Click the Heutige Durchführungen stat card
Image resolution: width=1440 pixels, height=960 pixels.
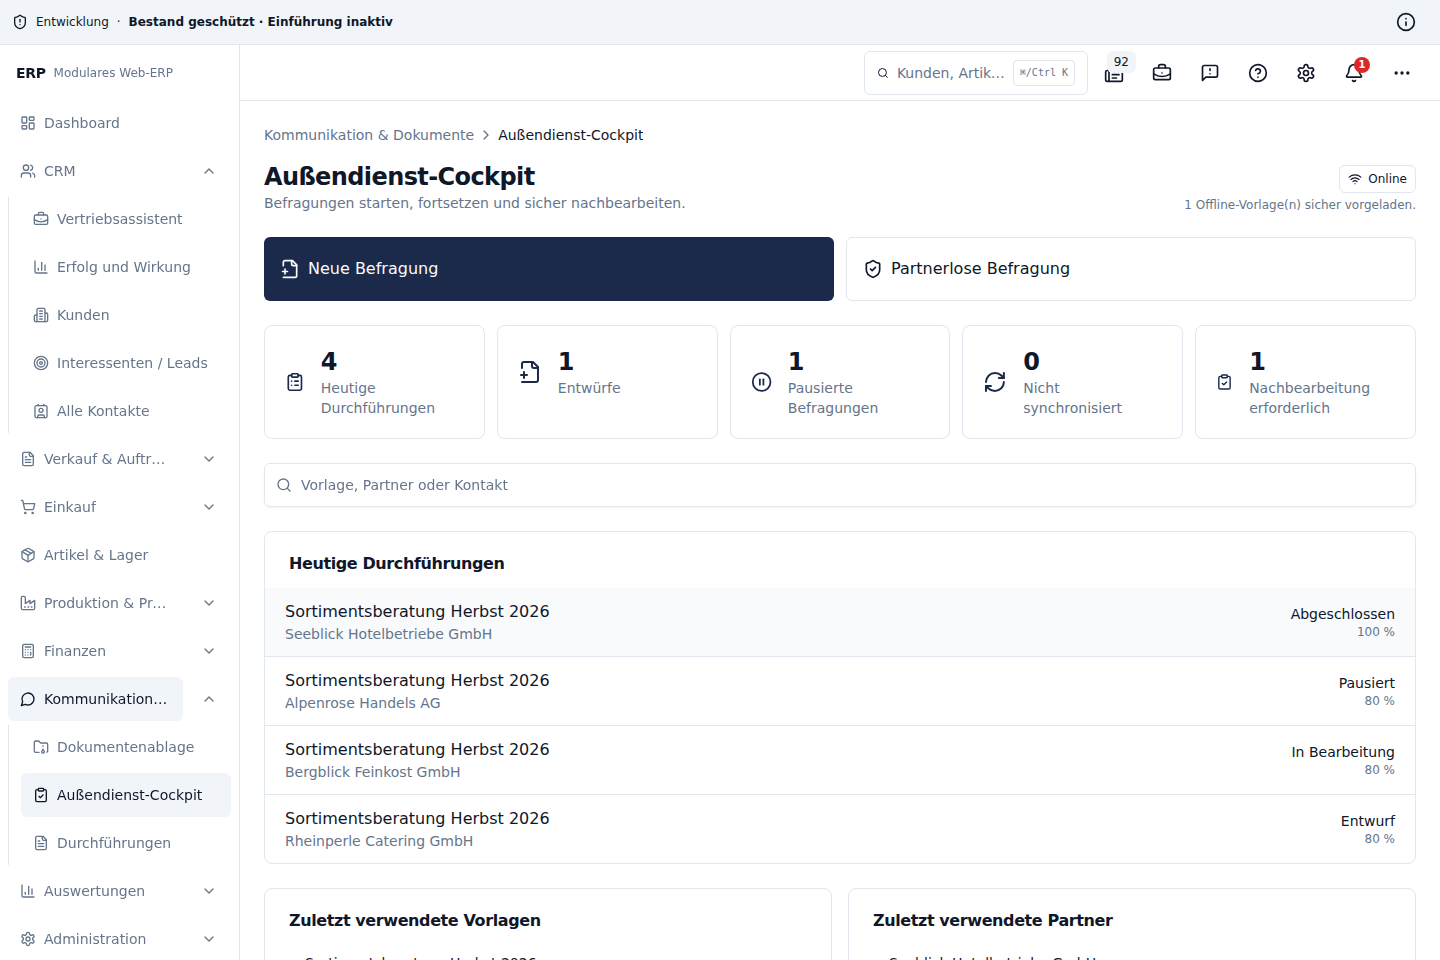click(x=374, y=382)
